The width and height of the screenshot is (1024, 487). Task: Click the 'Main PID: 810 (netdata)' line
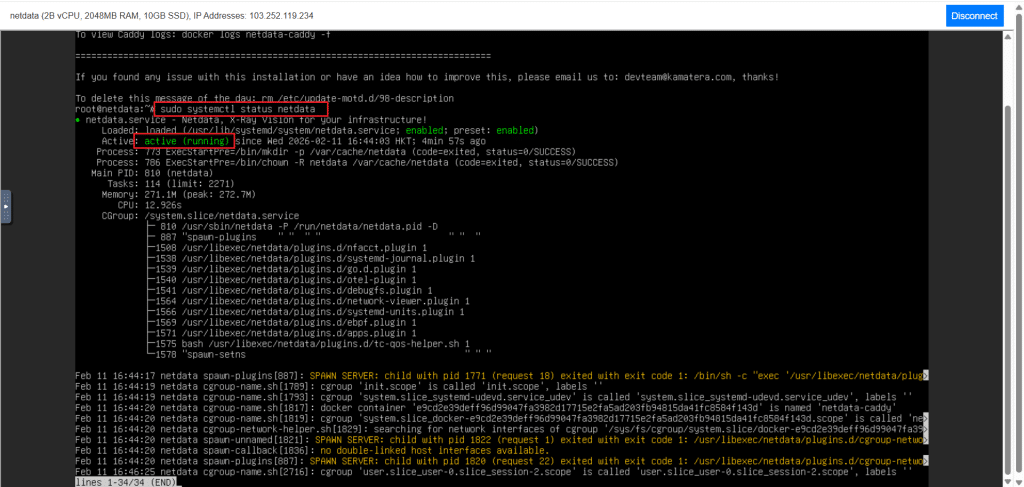coord(152,173)
